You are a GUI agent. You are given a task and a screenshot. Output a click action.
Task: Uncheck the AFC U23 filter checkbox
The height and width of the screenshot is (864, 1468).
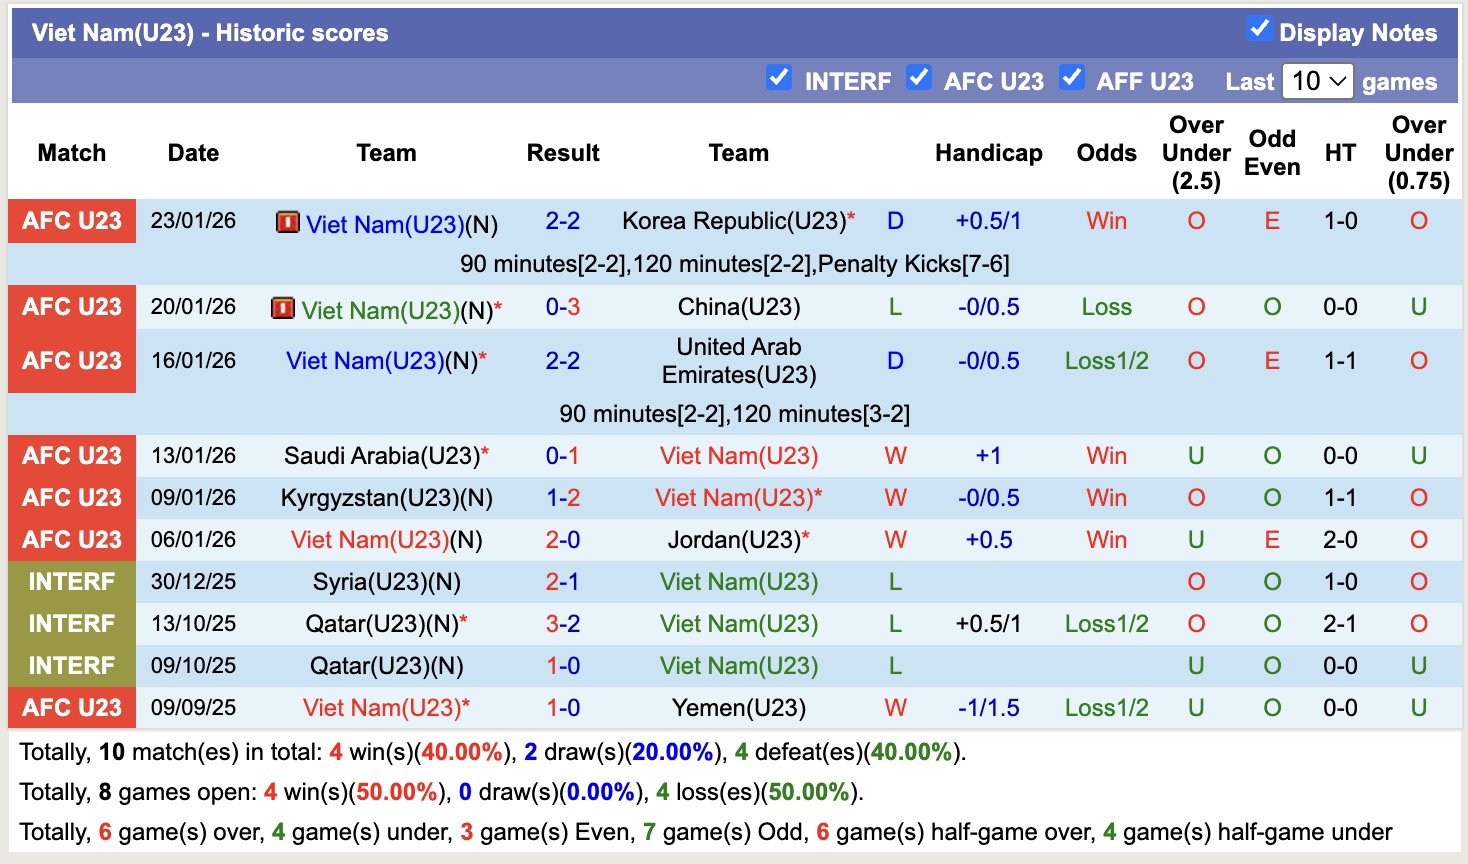tap(918, 78)
